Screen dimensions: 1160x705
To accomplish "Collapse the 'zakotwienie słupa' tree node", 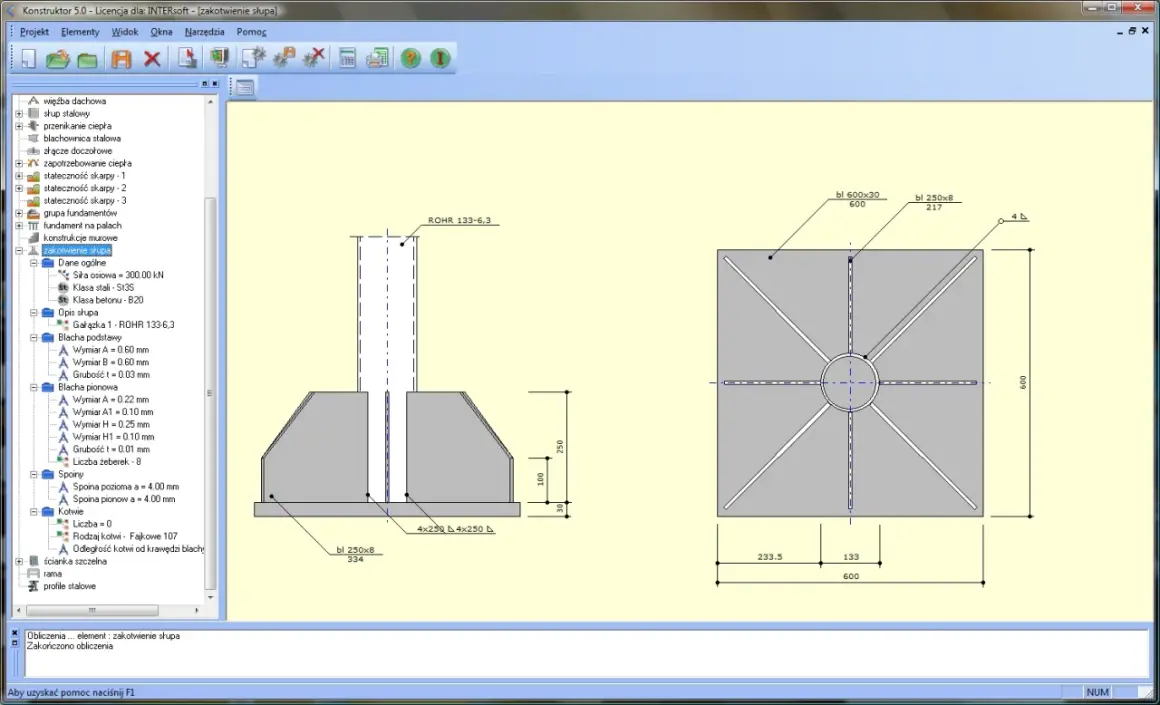I will (19, 251).
